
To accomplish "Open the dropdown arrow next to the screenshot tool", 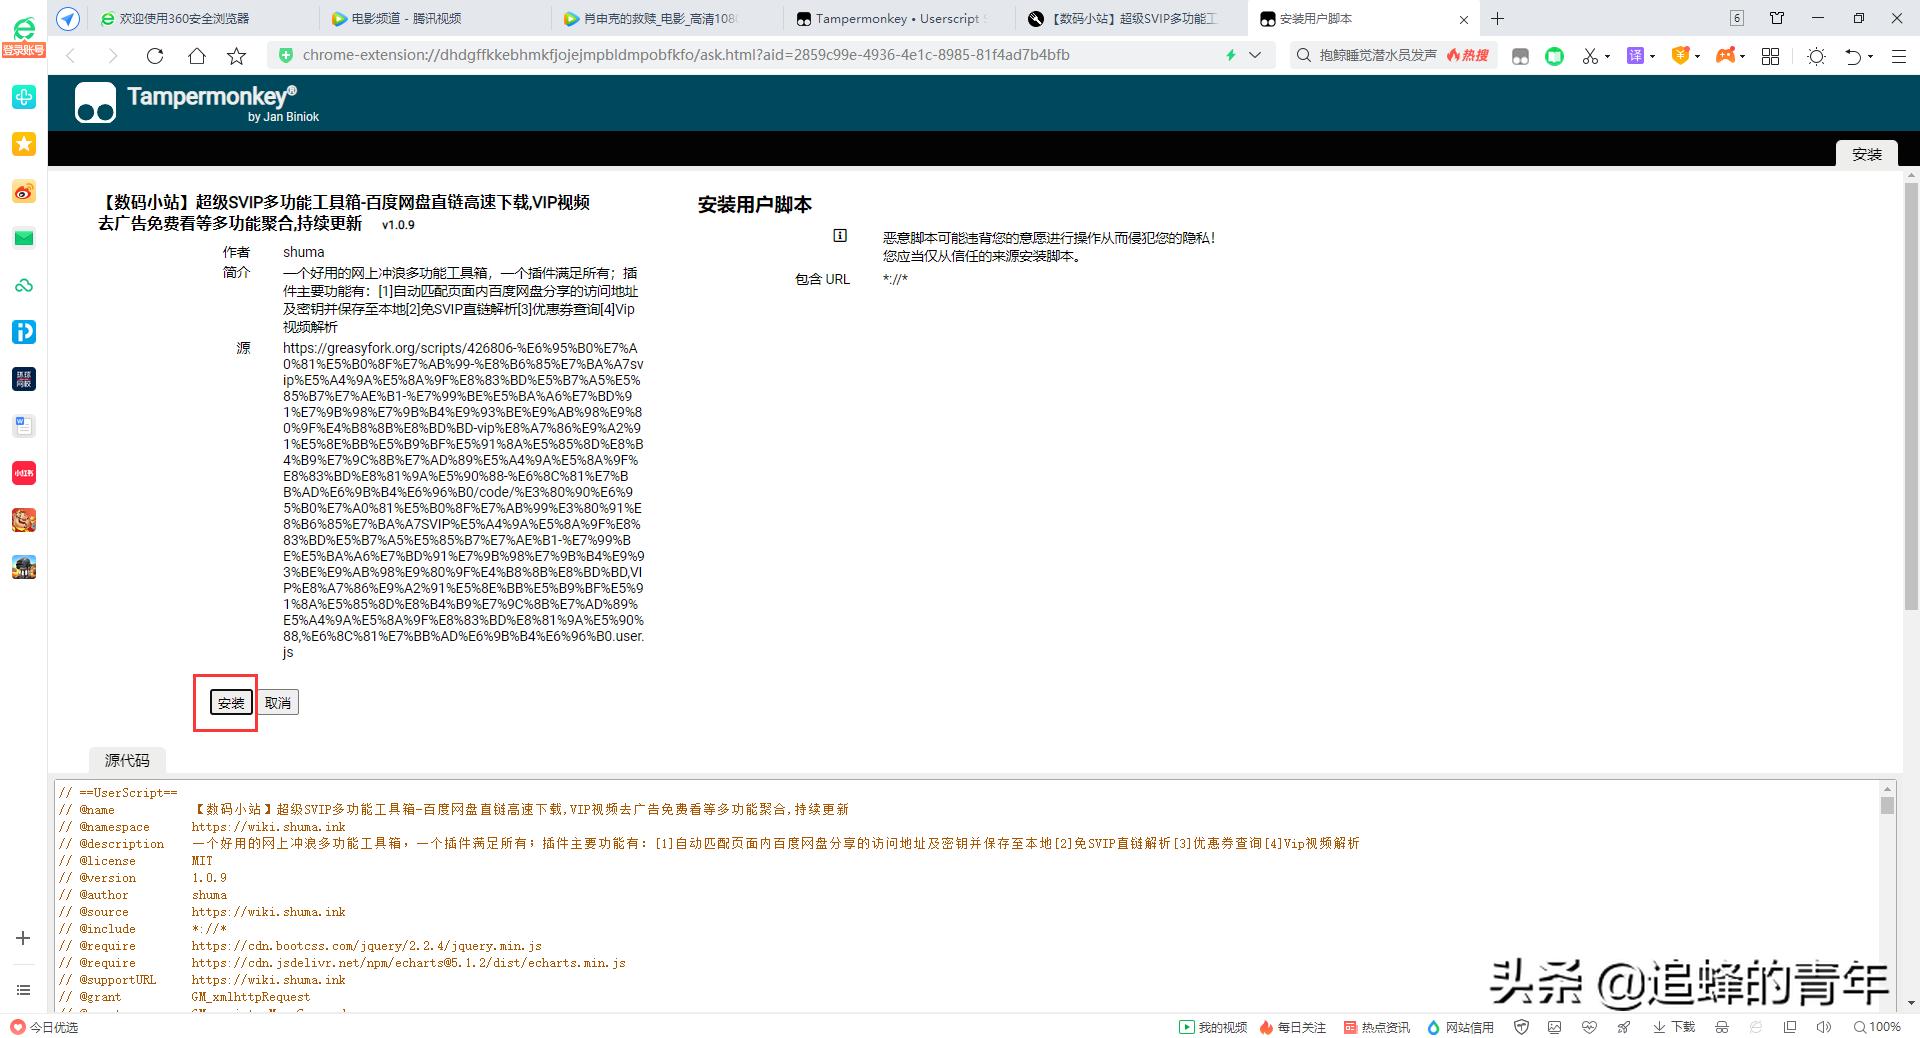I will click(1607, 56).
